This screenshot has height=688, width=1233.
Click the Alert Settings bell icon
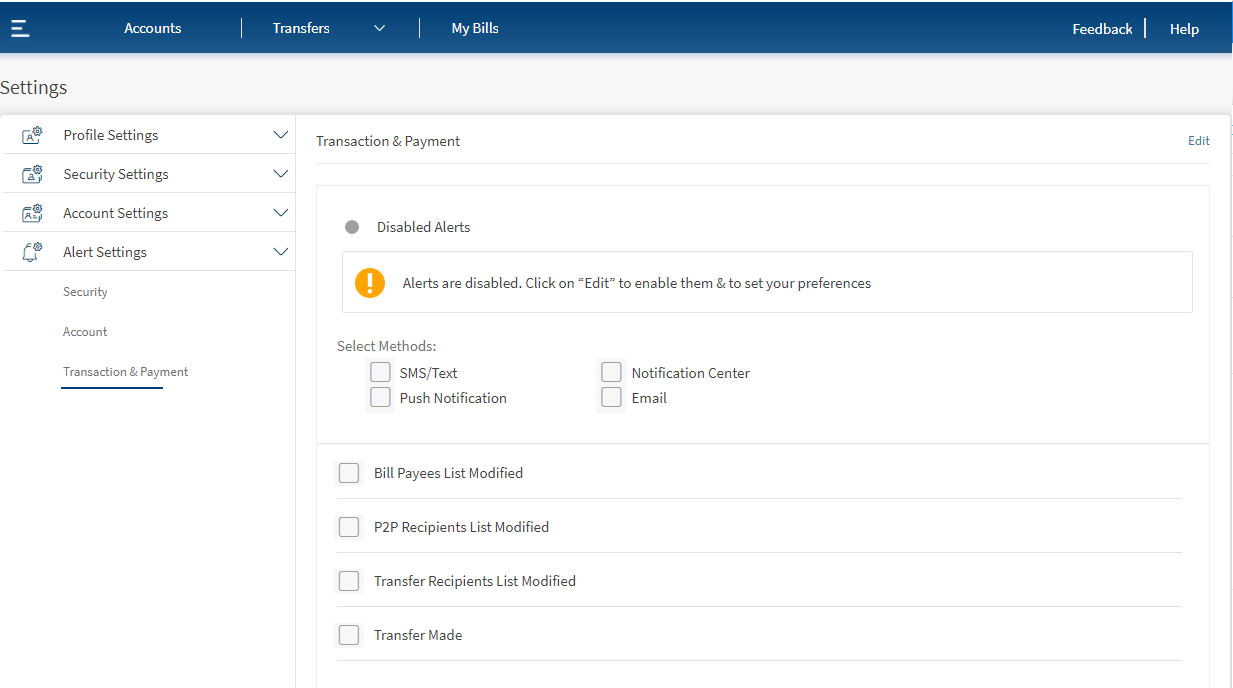[32, 252]
